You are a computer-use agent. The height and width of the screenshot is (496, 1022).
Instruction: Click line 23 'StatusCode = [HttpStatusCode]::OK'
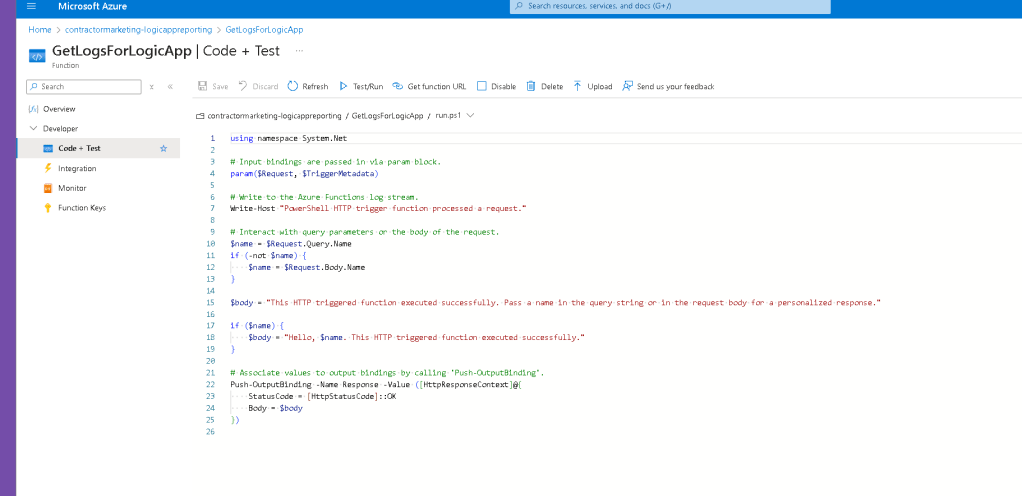point(322,396)
